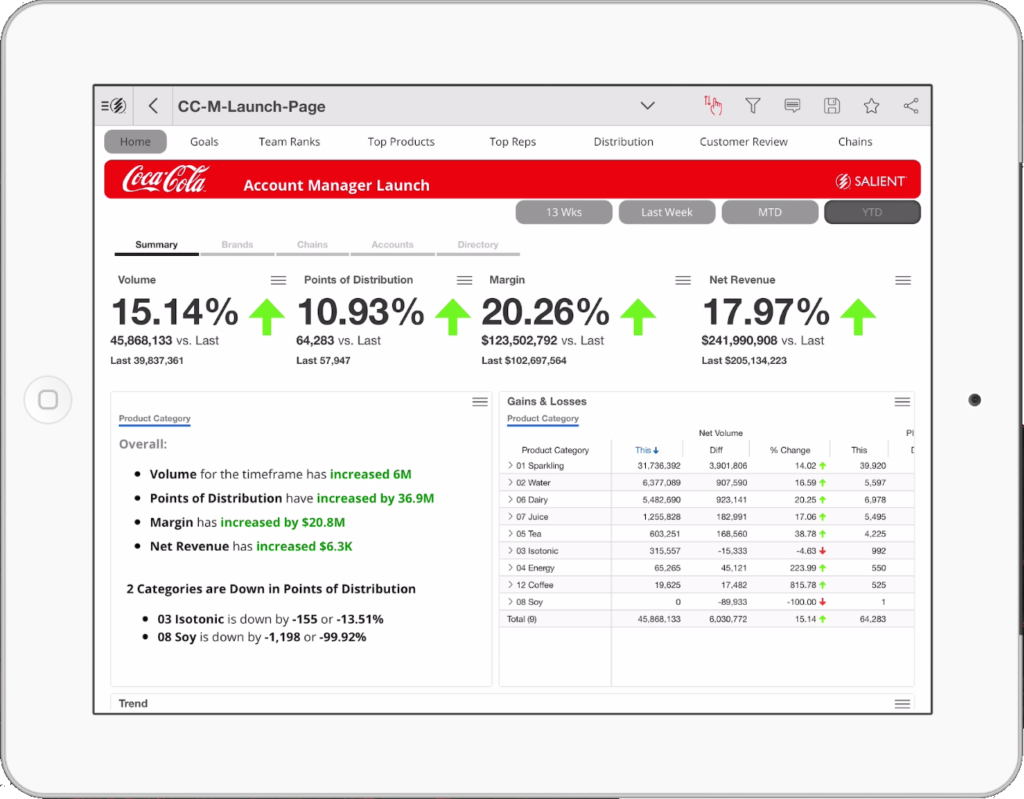Open the filter funnel icon
Image resolution: width=1024 pixels, height=799 pixels.
click(752, 105)
